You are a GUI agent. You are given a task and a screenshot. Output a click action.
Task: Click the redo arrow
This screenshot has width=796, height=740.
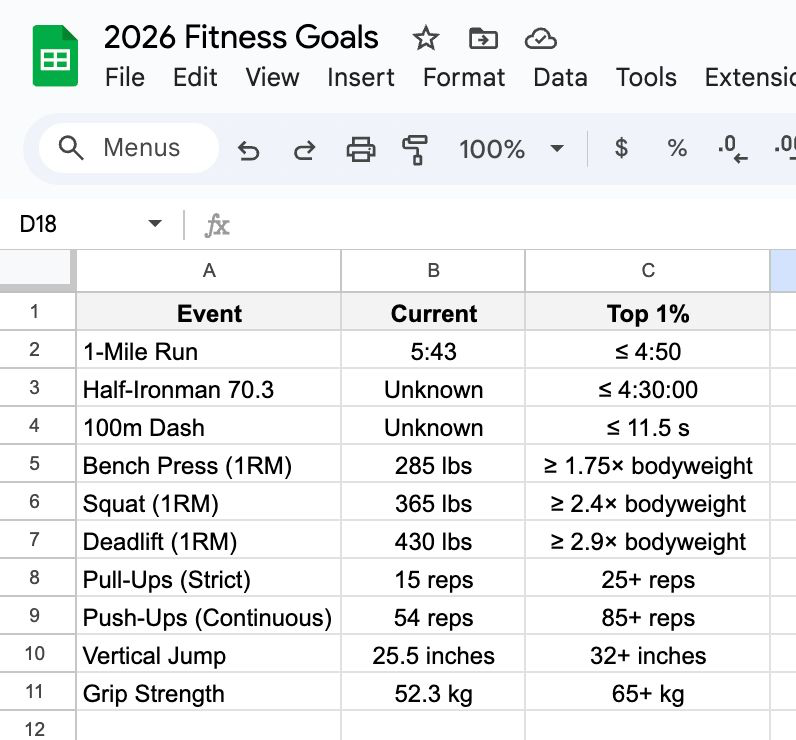(305, 150)
